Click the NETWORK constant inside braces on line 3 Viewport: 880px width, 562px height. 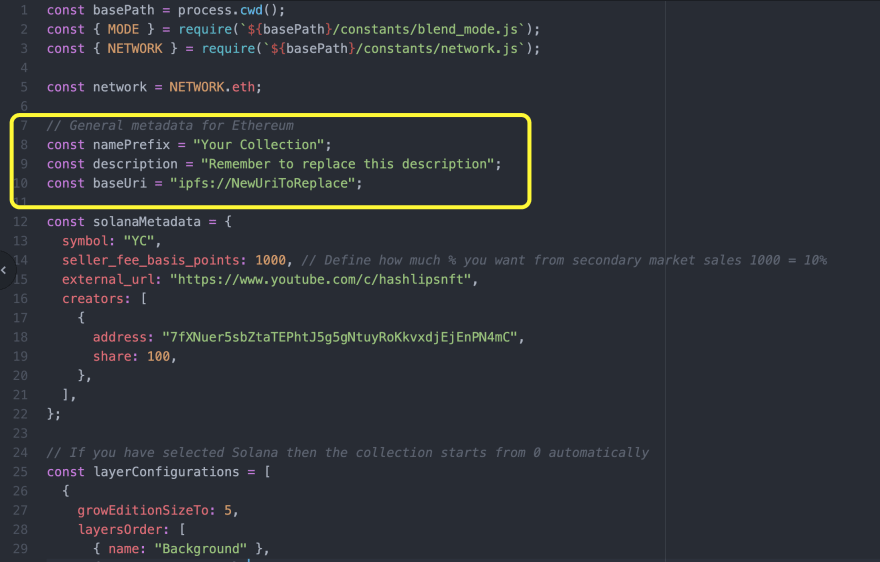click(x=135, y=49)
